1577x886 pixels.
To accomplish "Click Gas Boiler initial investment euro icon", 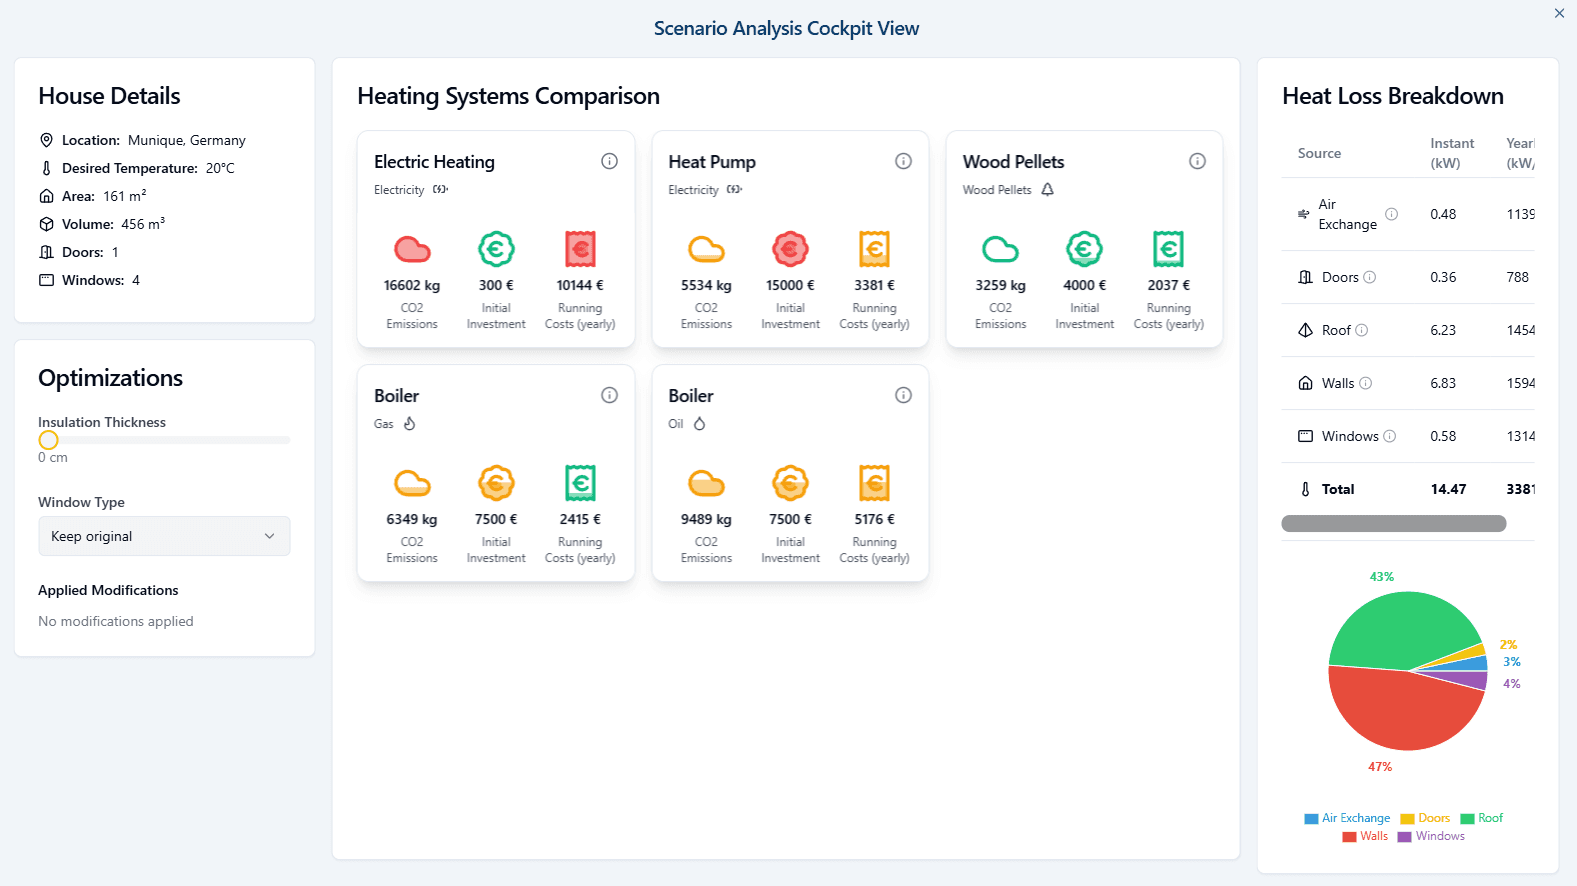I will tap(496, 483).
